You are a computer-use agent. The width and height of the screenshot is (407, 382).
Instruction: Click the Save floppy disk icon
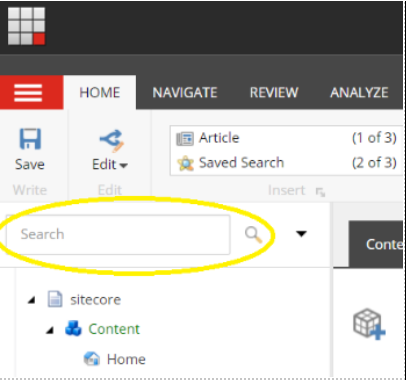click(30, 139)
